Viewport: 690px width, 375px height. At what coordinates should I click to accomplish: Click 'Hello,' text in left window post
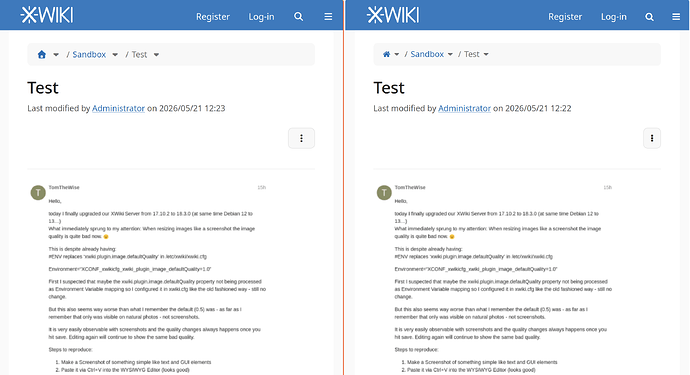pos(55,201)
